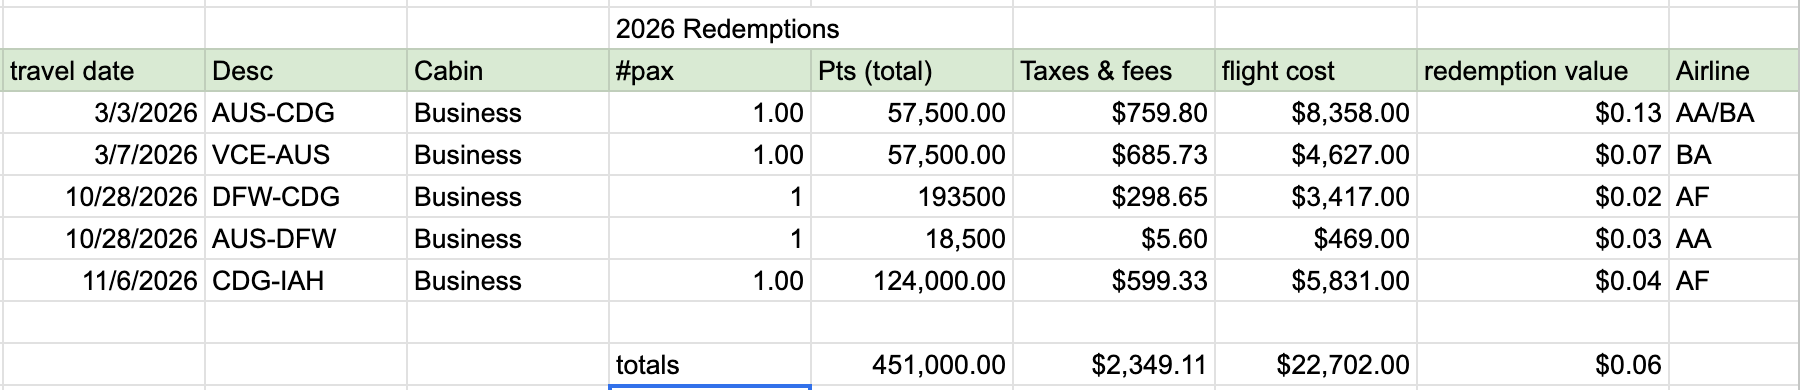Click the $22,702.00 total flight cost

[1316, 365]
